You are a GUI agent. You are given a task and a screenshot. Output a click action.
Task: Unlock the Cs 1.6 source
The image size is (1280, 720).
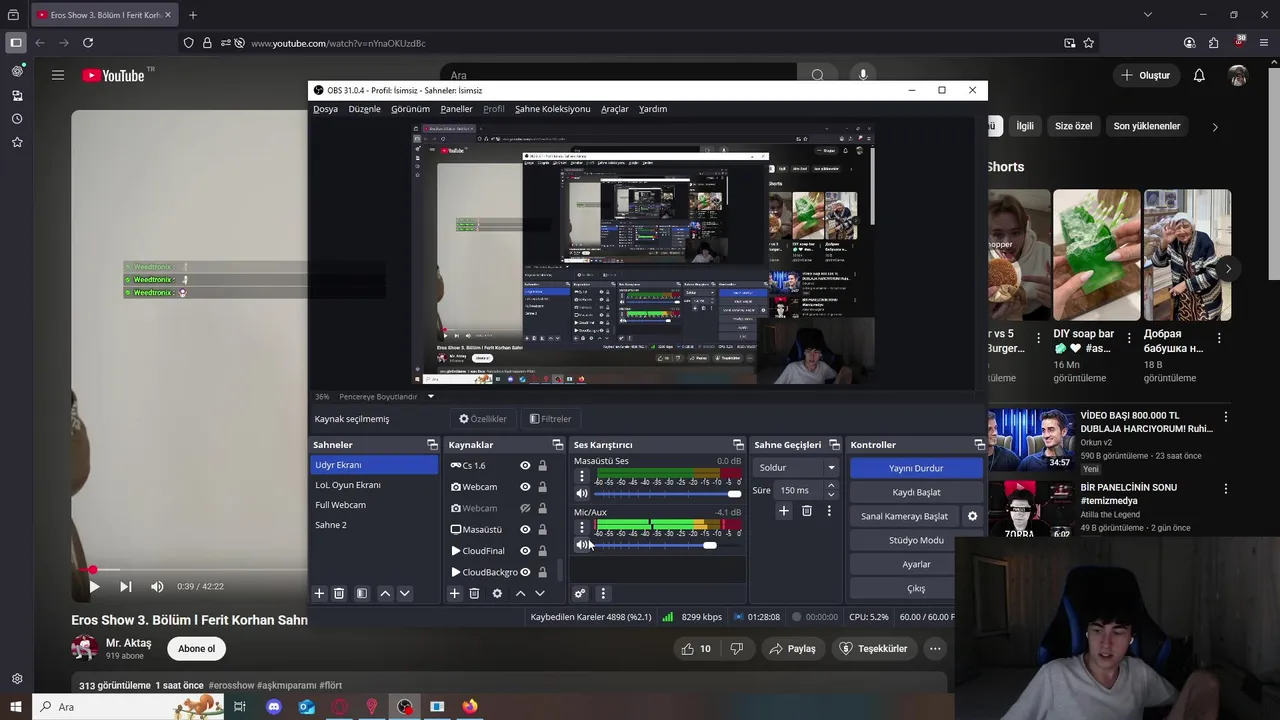[x=542, y=465]
